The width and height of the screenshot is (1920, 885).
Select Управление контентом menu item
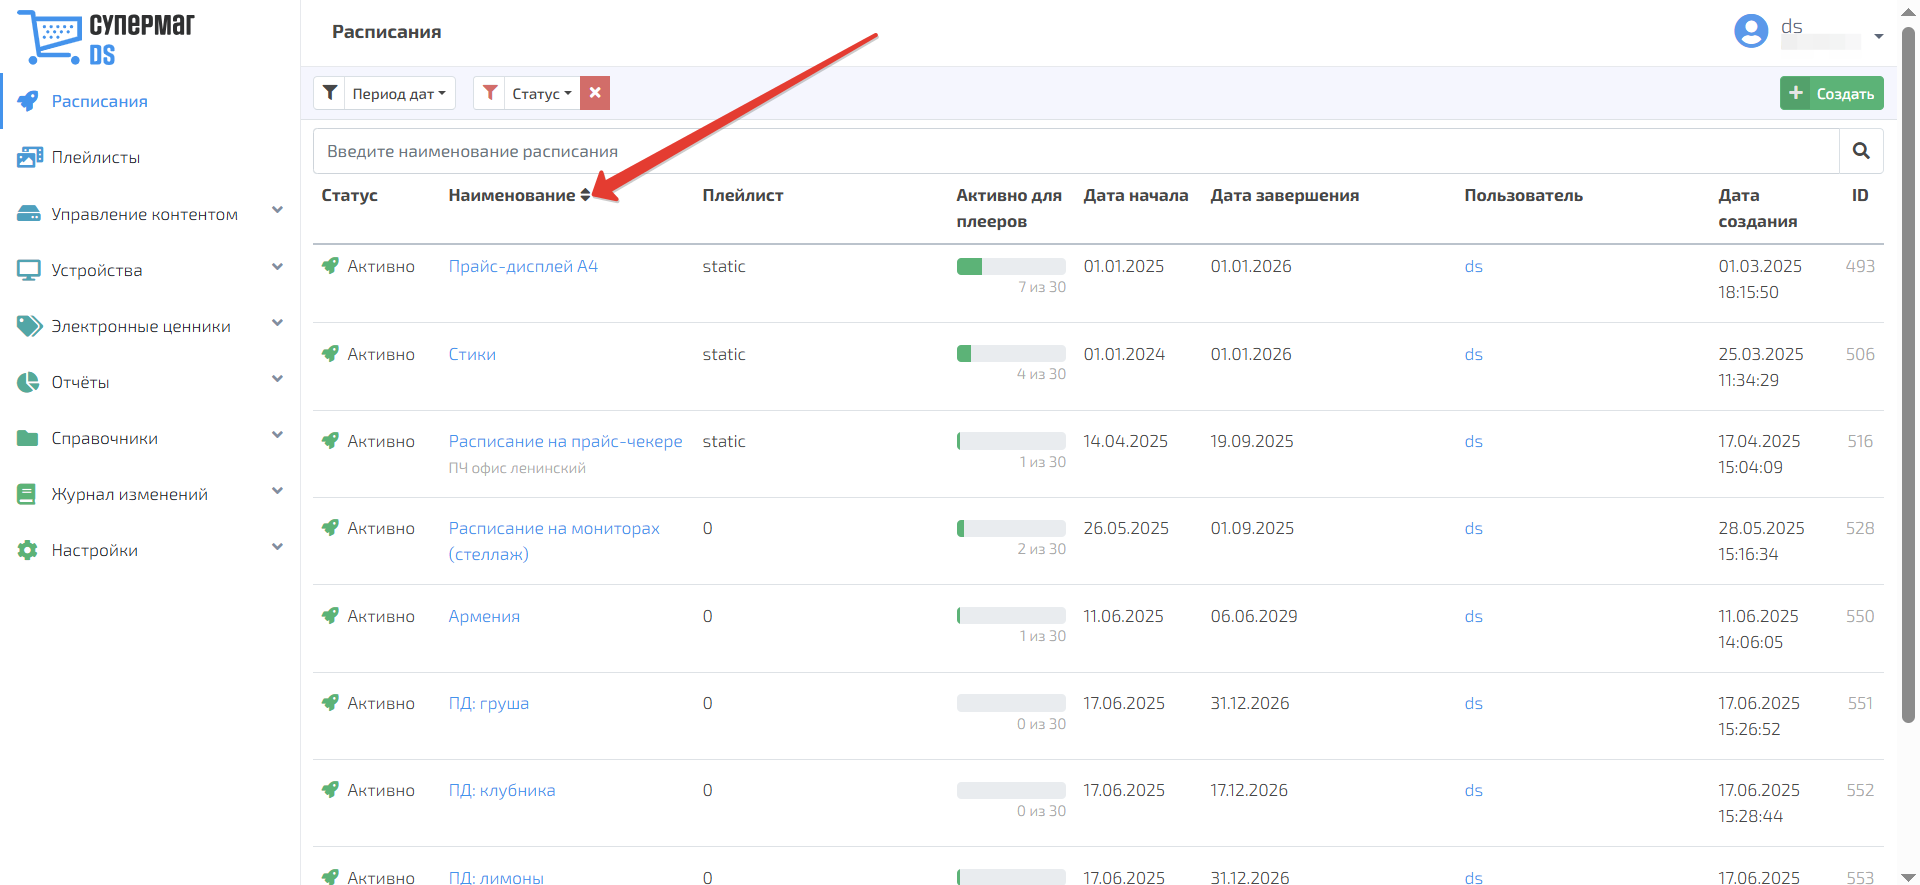coord(145,214)
